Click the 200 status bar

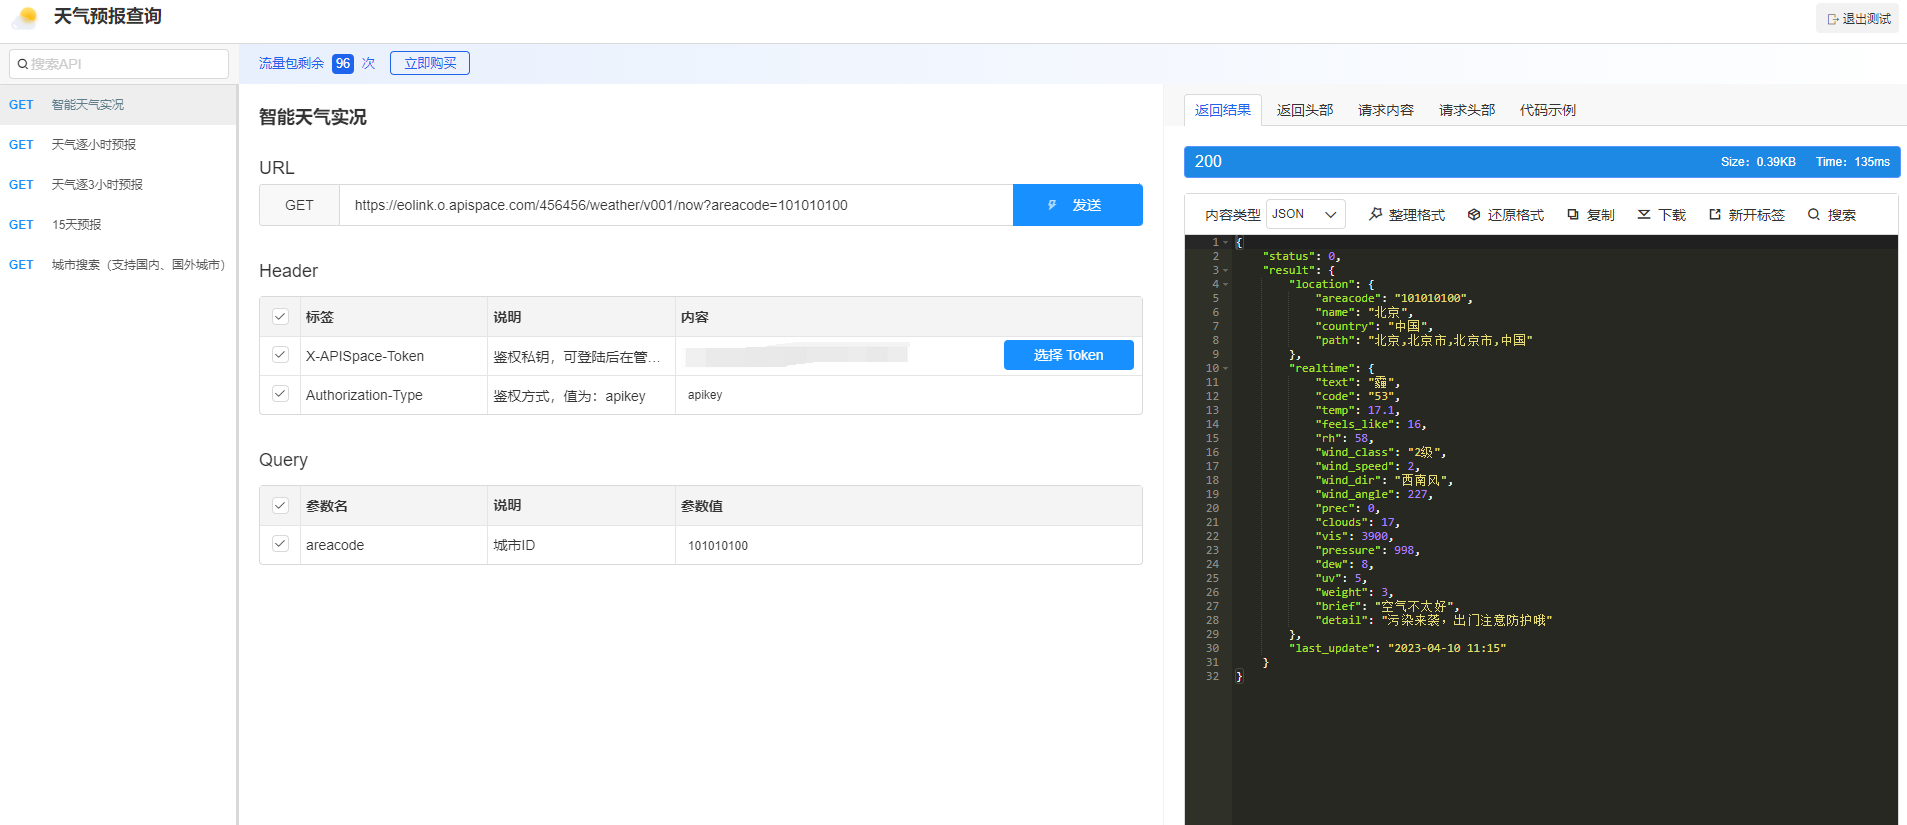1542,162
